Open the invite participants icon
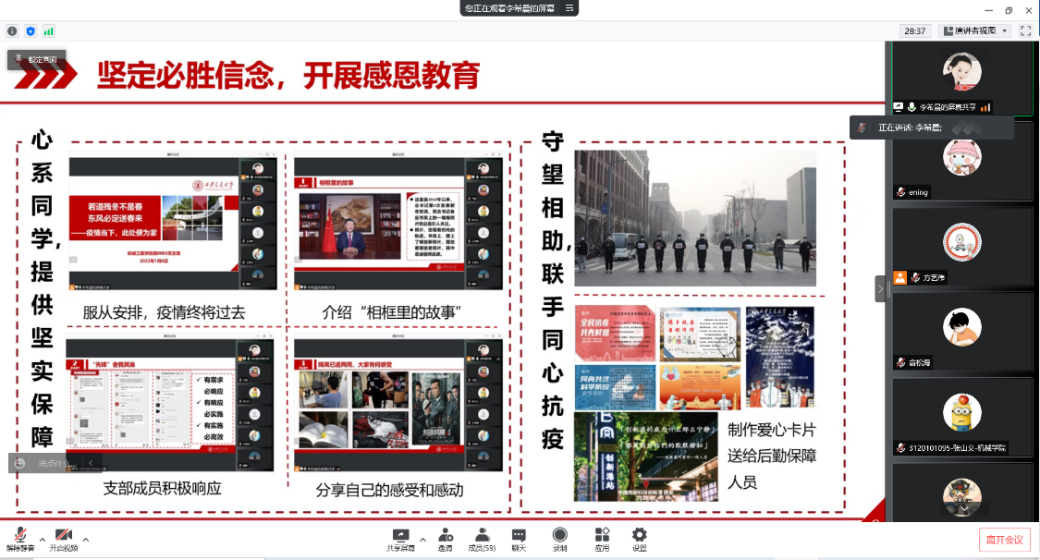 point(445,538)
